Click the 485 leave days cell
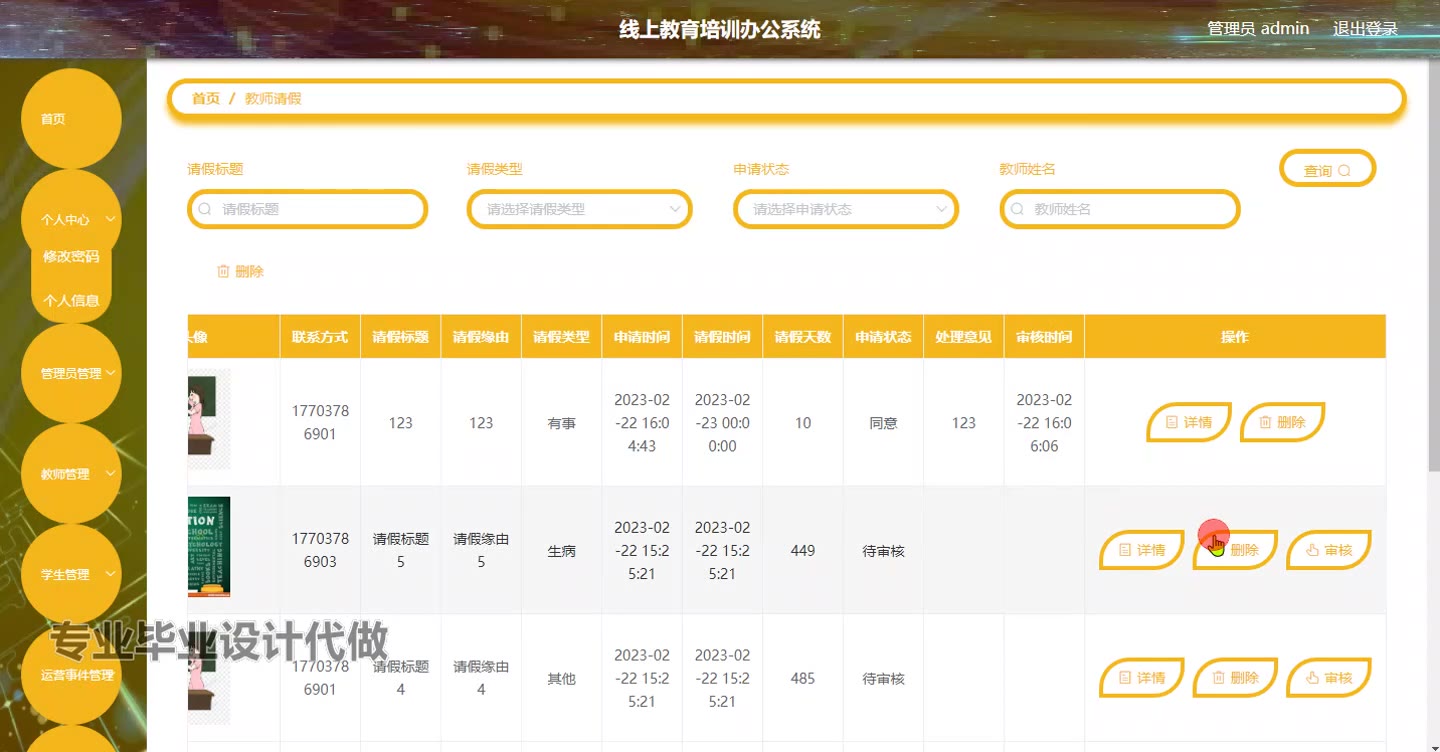 (803, 678)
